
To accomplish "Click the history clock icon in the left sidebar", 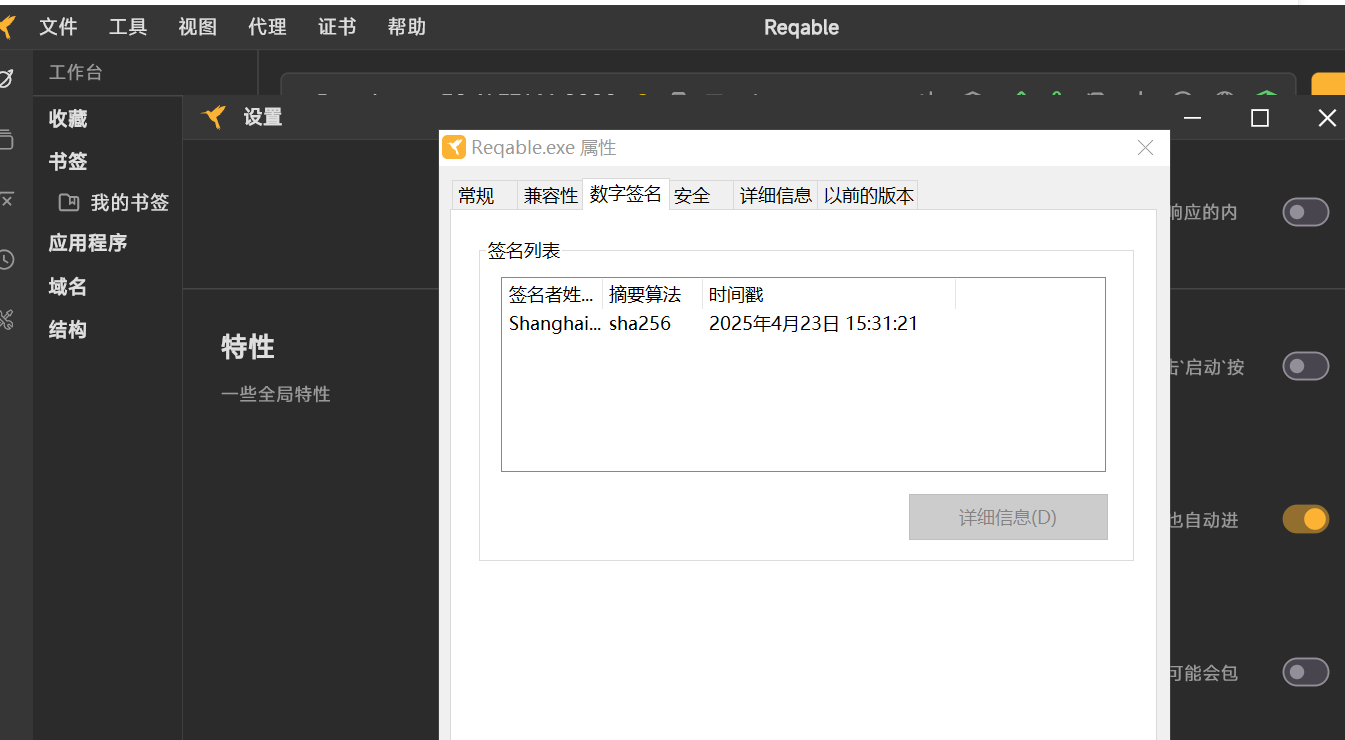I will tap(6, 259).
